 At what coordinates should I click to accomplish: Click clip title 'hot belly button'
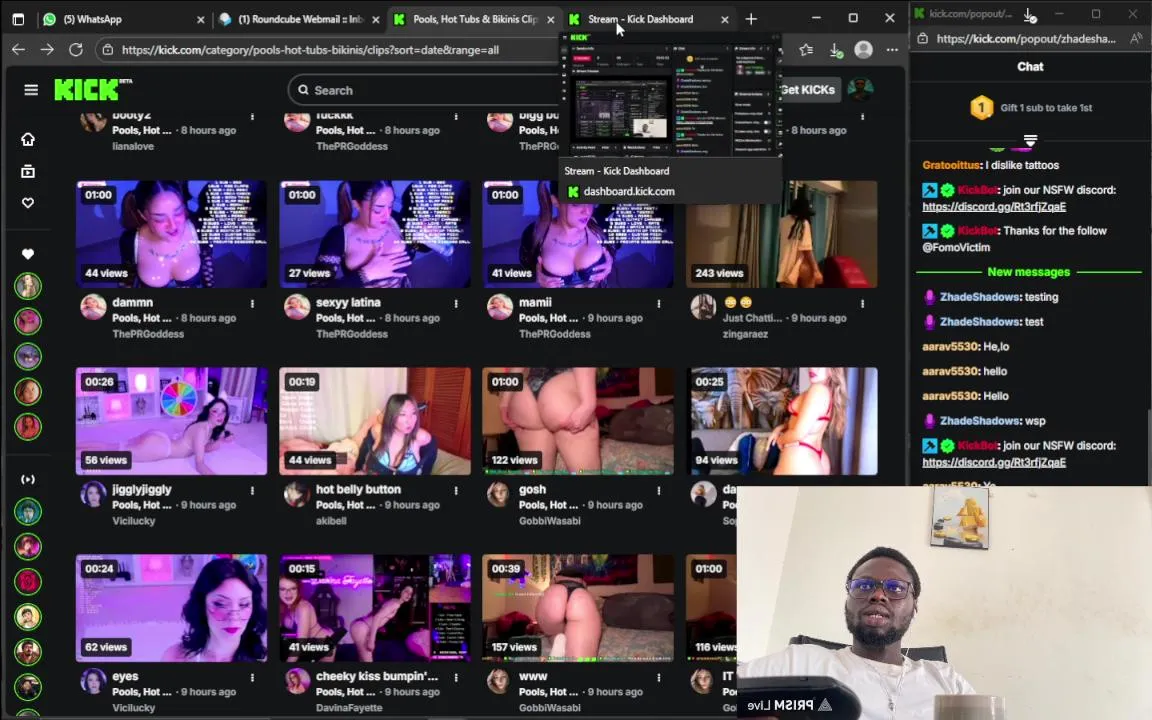(359, 489)
